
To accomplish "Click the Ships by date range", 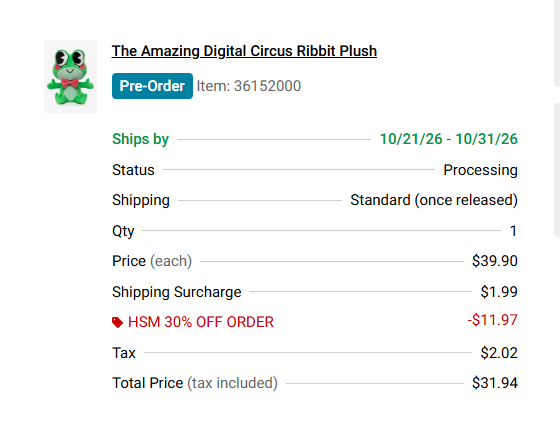I will (x=449, y=139).
